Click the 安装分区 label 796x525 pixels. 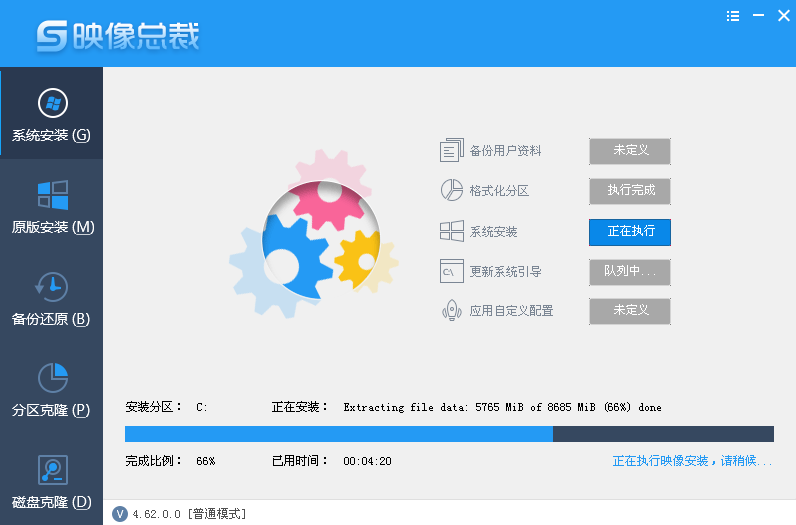coord(153,407)
